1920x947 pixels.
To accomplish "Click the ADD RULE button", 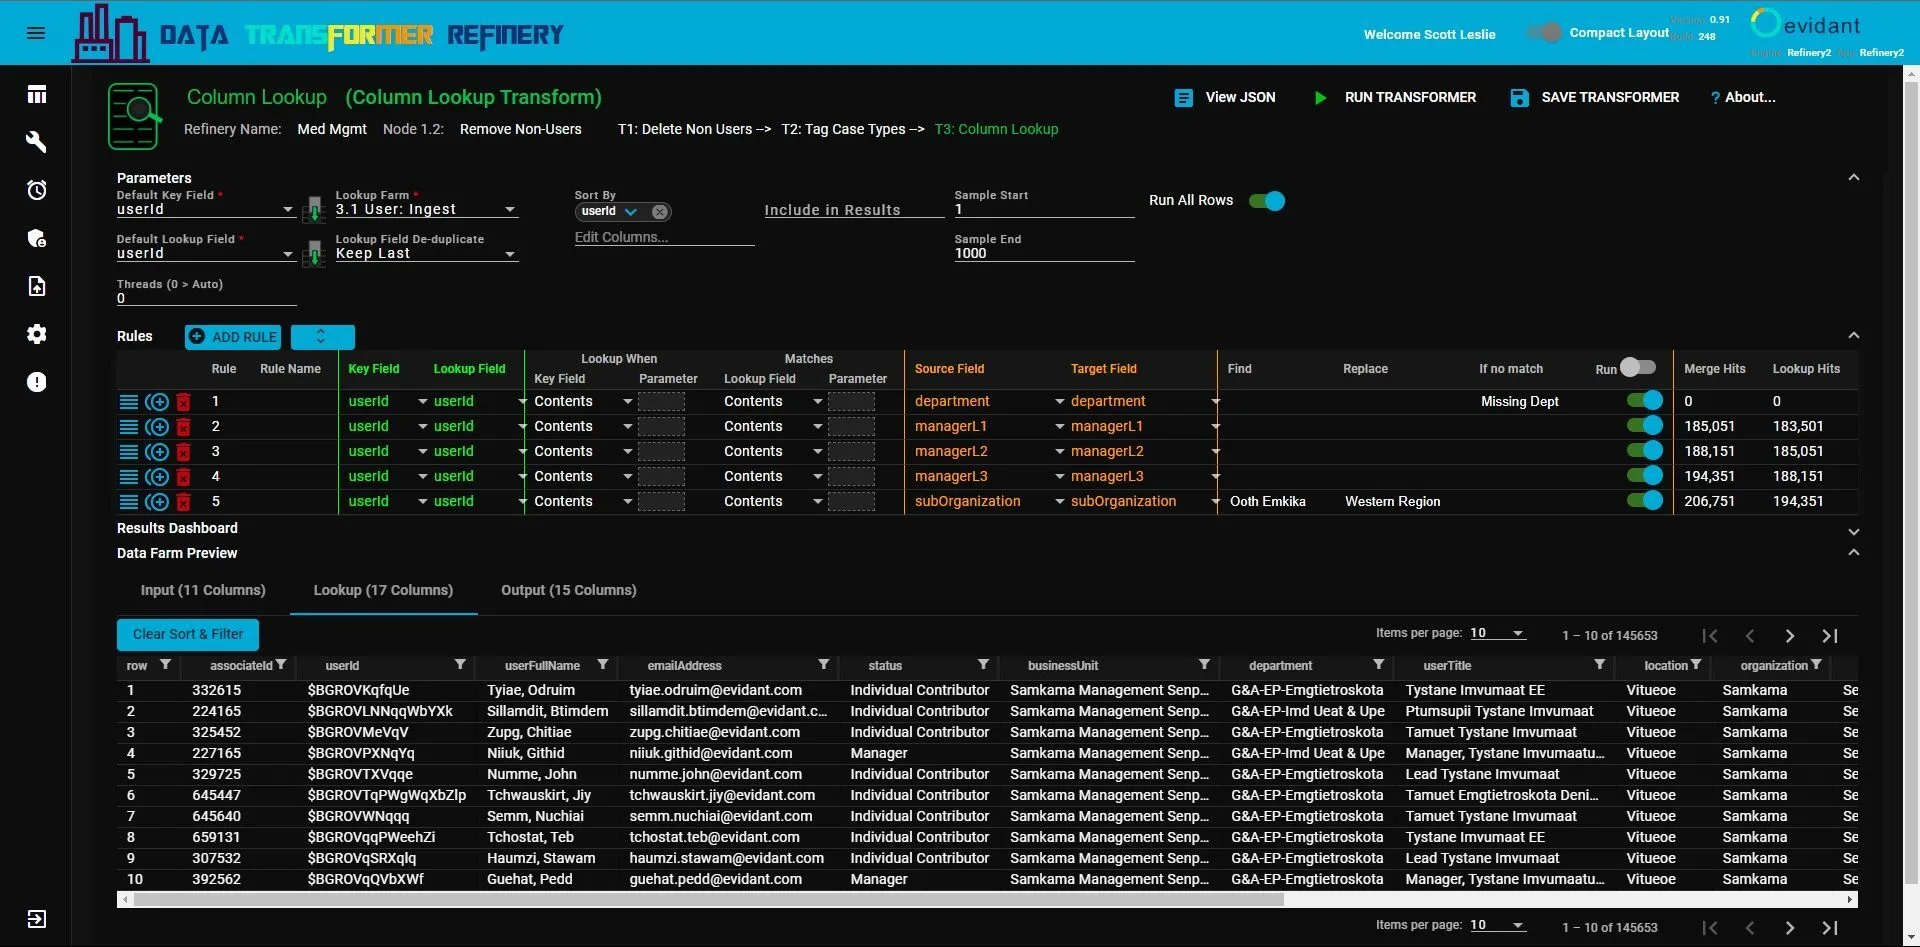I will point(233,337).
